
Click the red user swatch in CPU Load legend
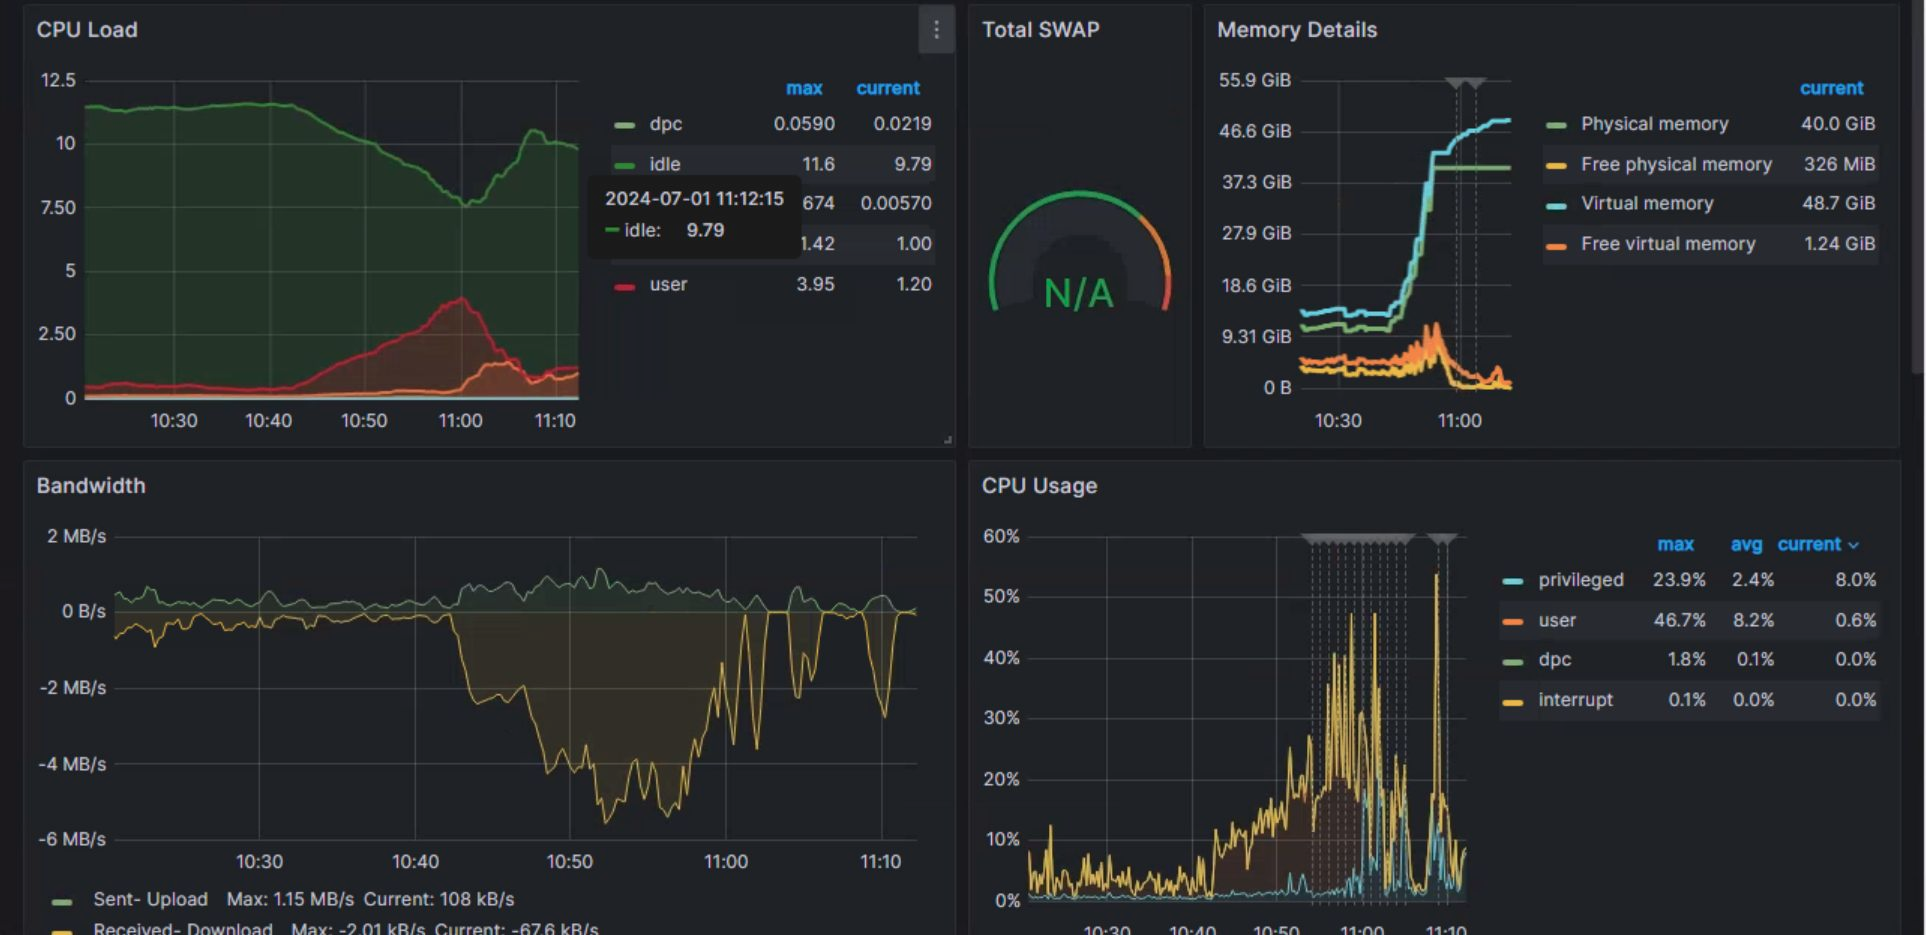pos(625,286)
